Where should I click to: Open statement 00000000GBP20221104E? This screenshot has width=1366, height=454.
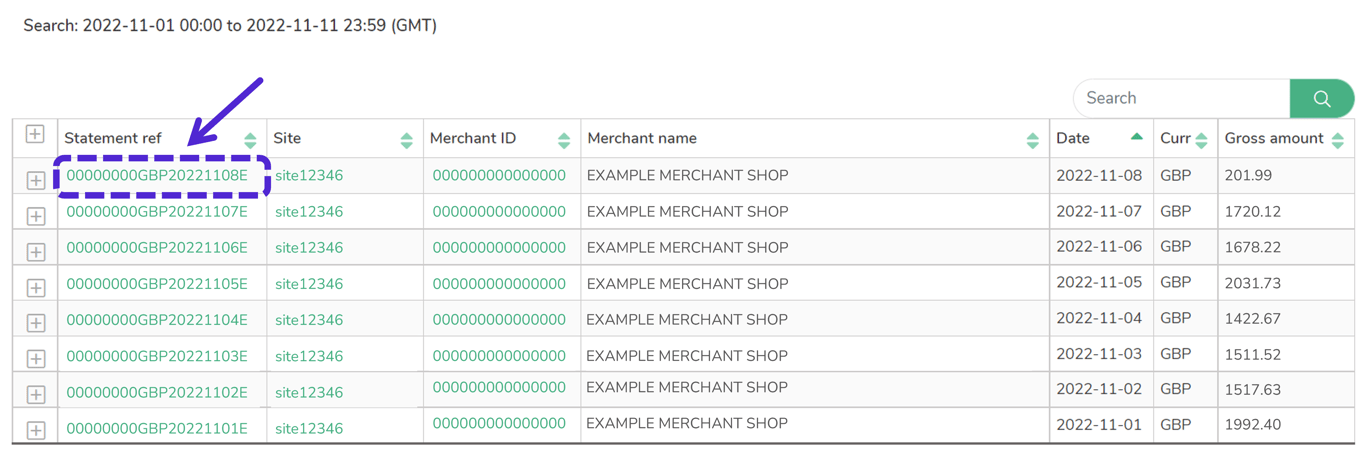(x=157, y=320)
